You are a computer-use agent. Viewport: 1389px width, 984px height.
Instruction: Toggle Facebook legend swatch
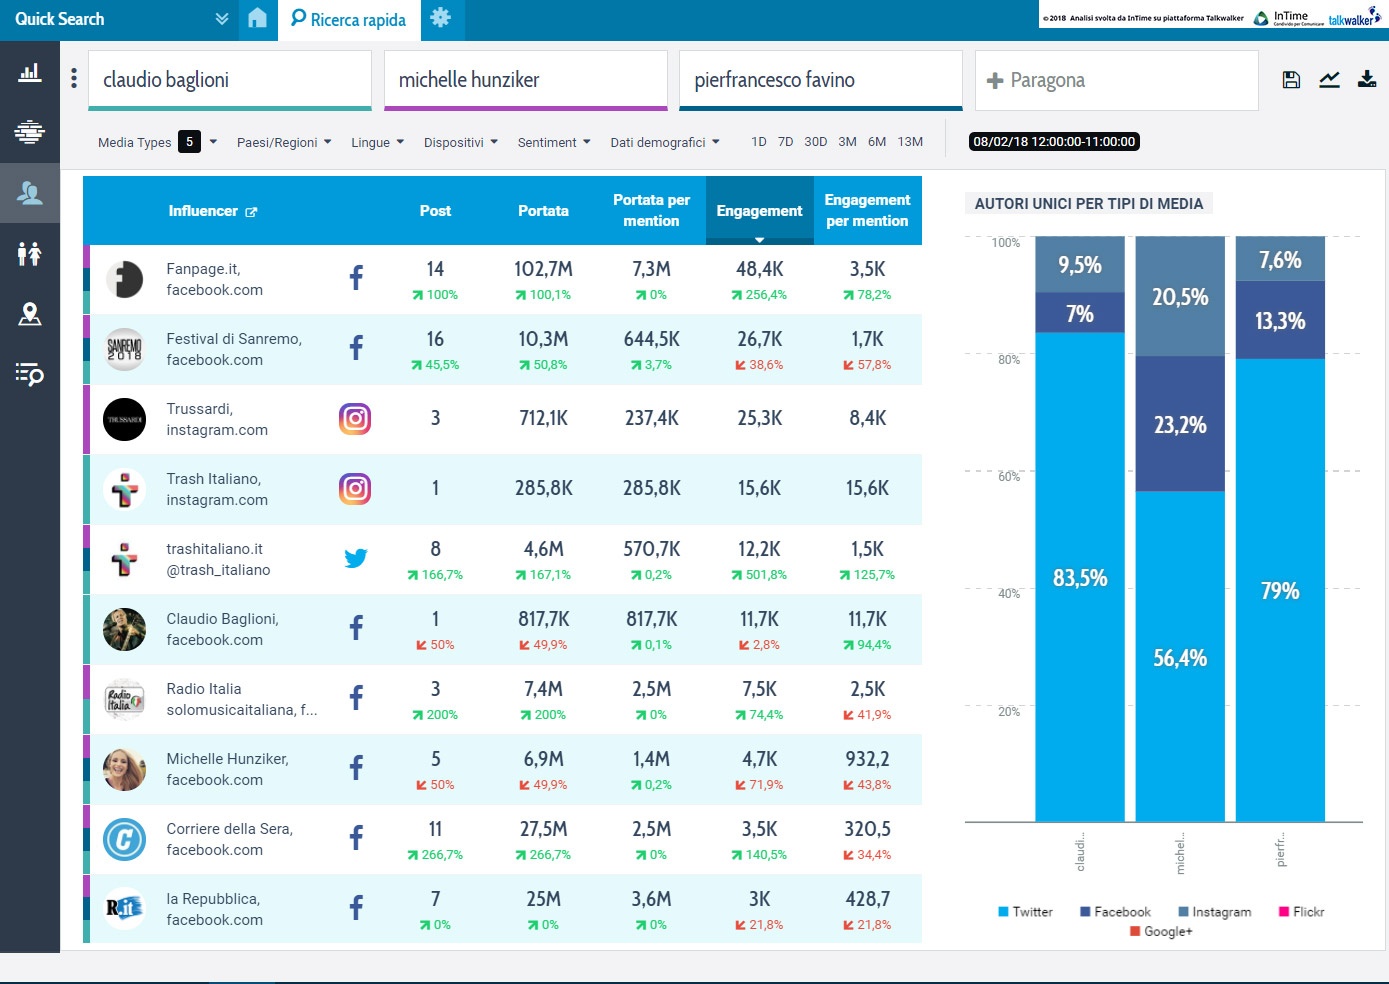pos(1085,912)
